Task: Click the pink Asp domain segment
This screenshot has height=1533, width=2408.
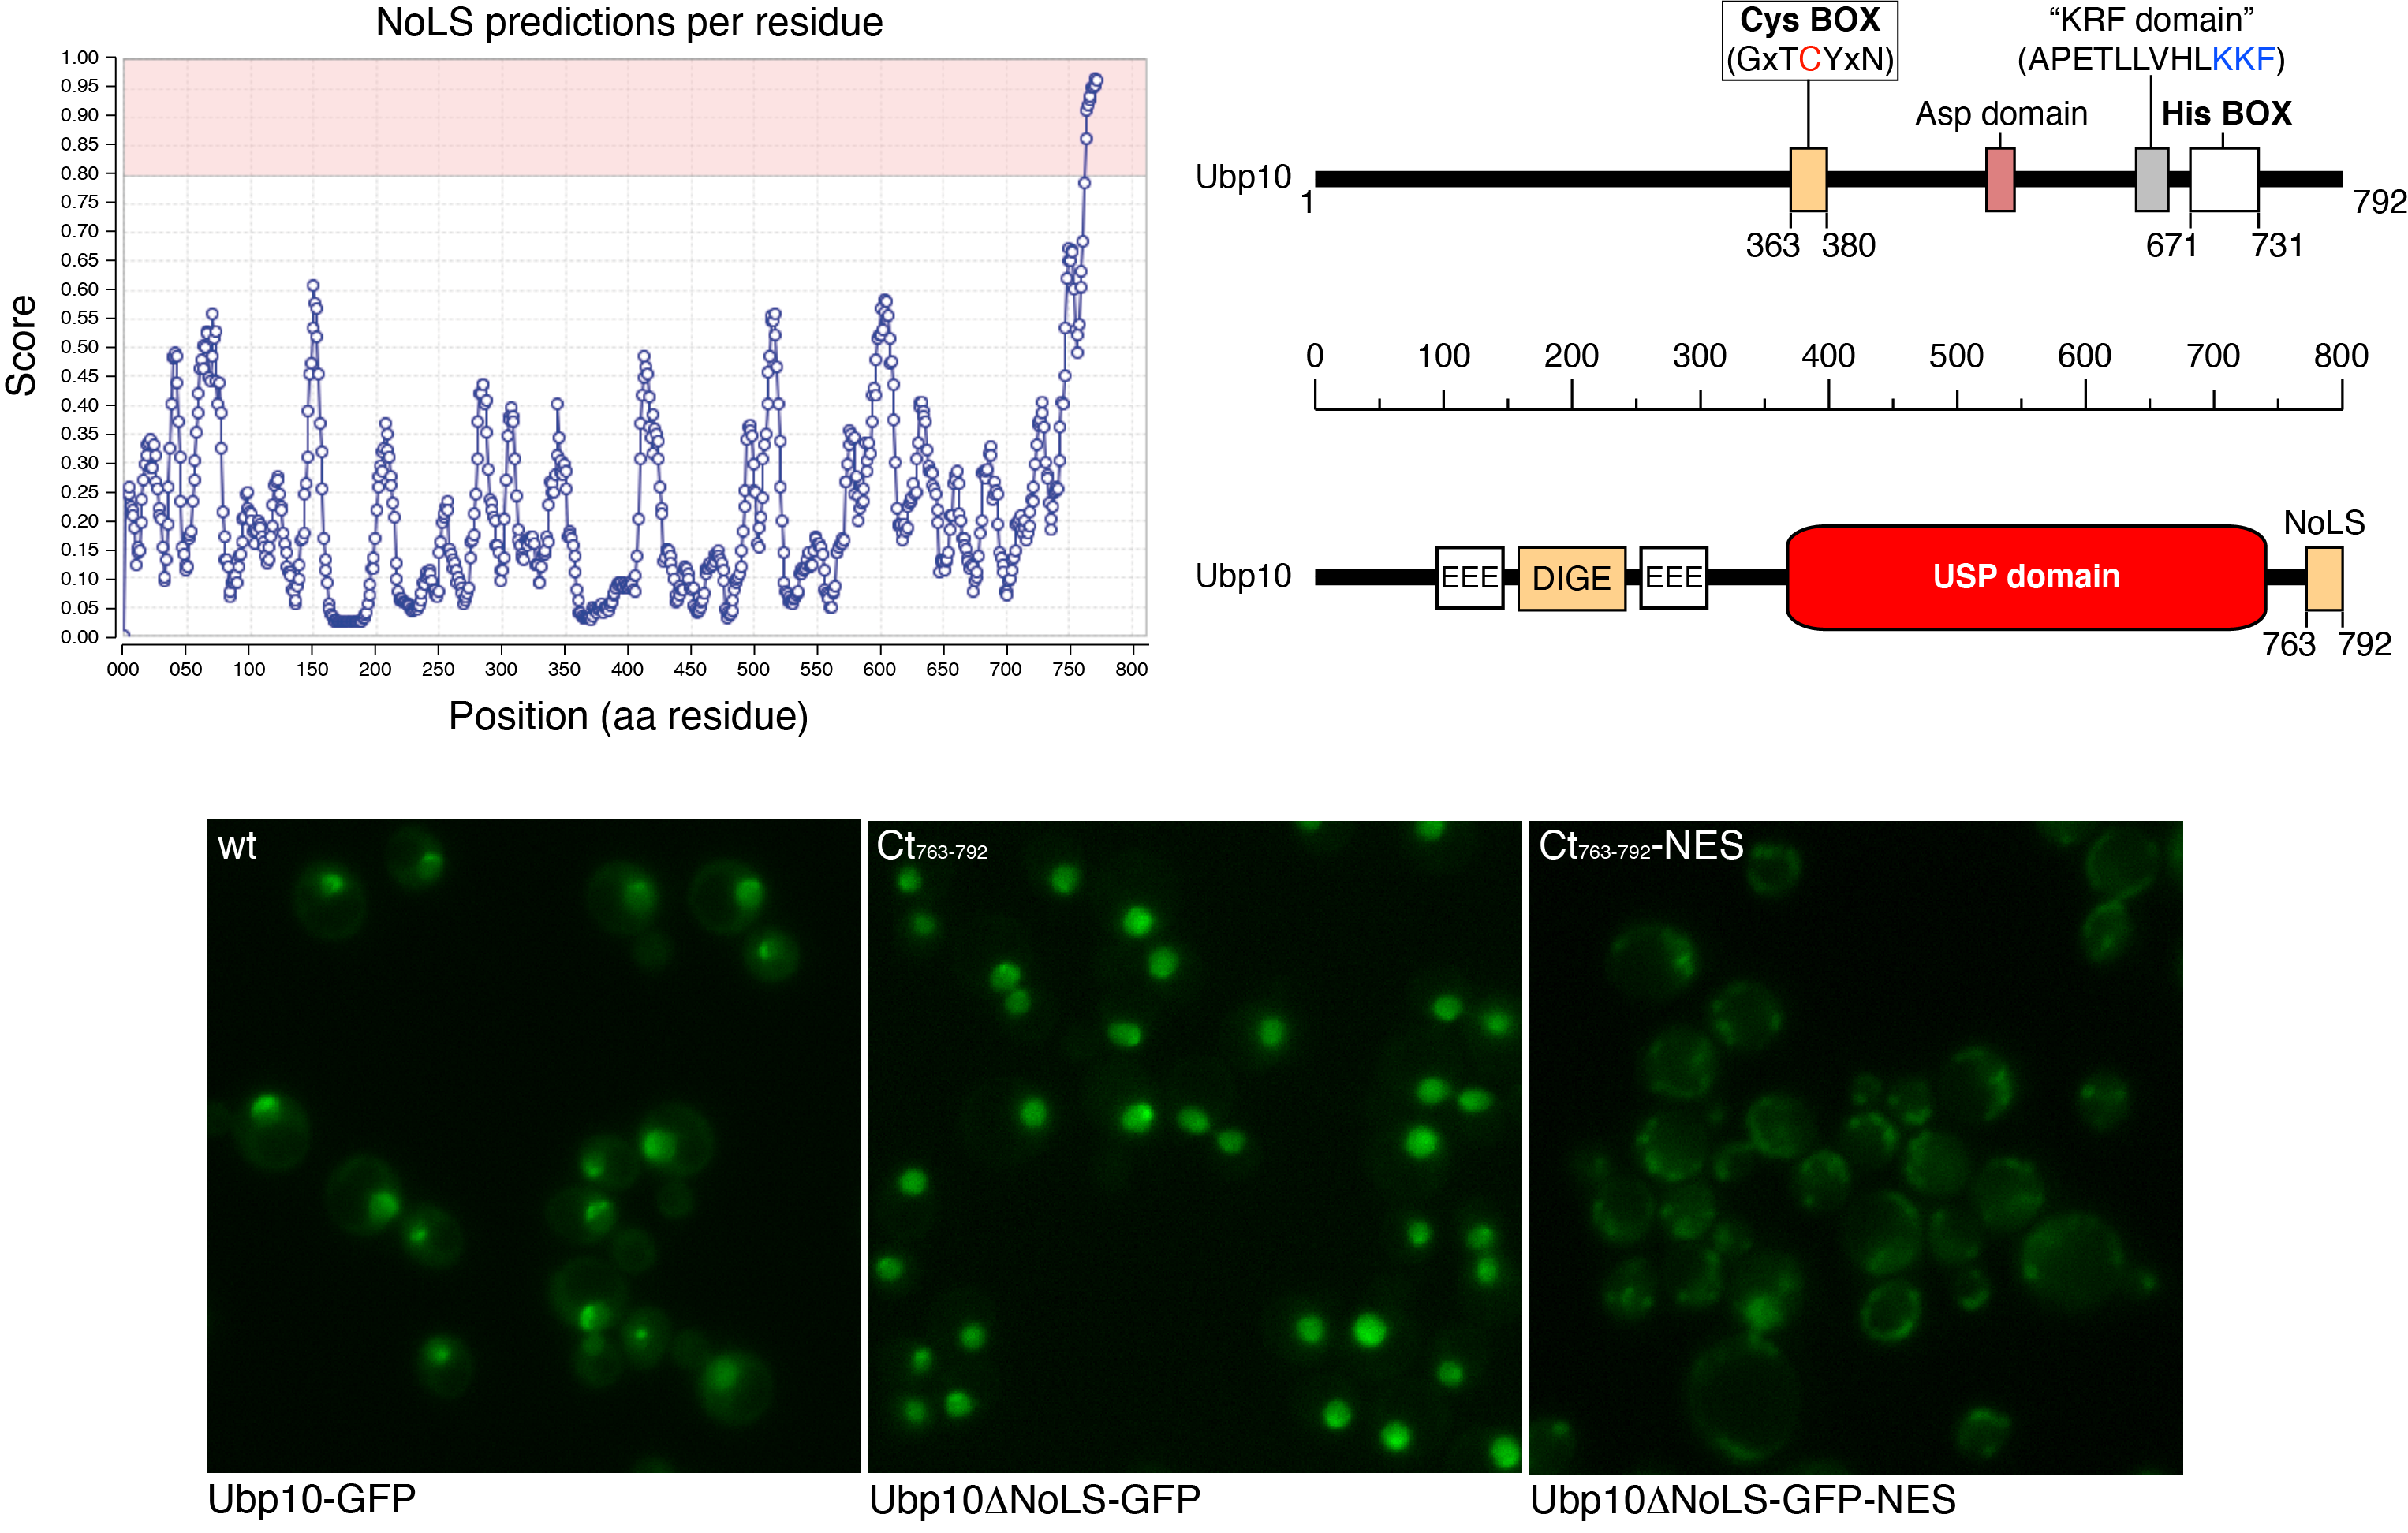Action: pyautogui.click(x=2000, y=179)
